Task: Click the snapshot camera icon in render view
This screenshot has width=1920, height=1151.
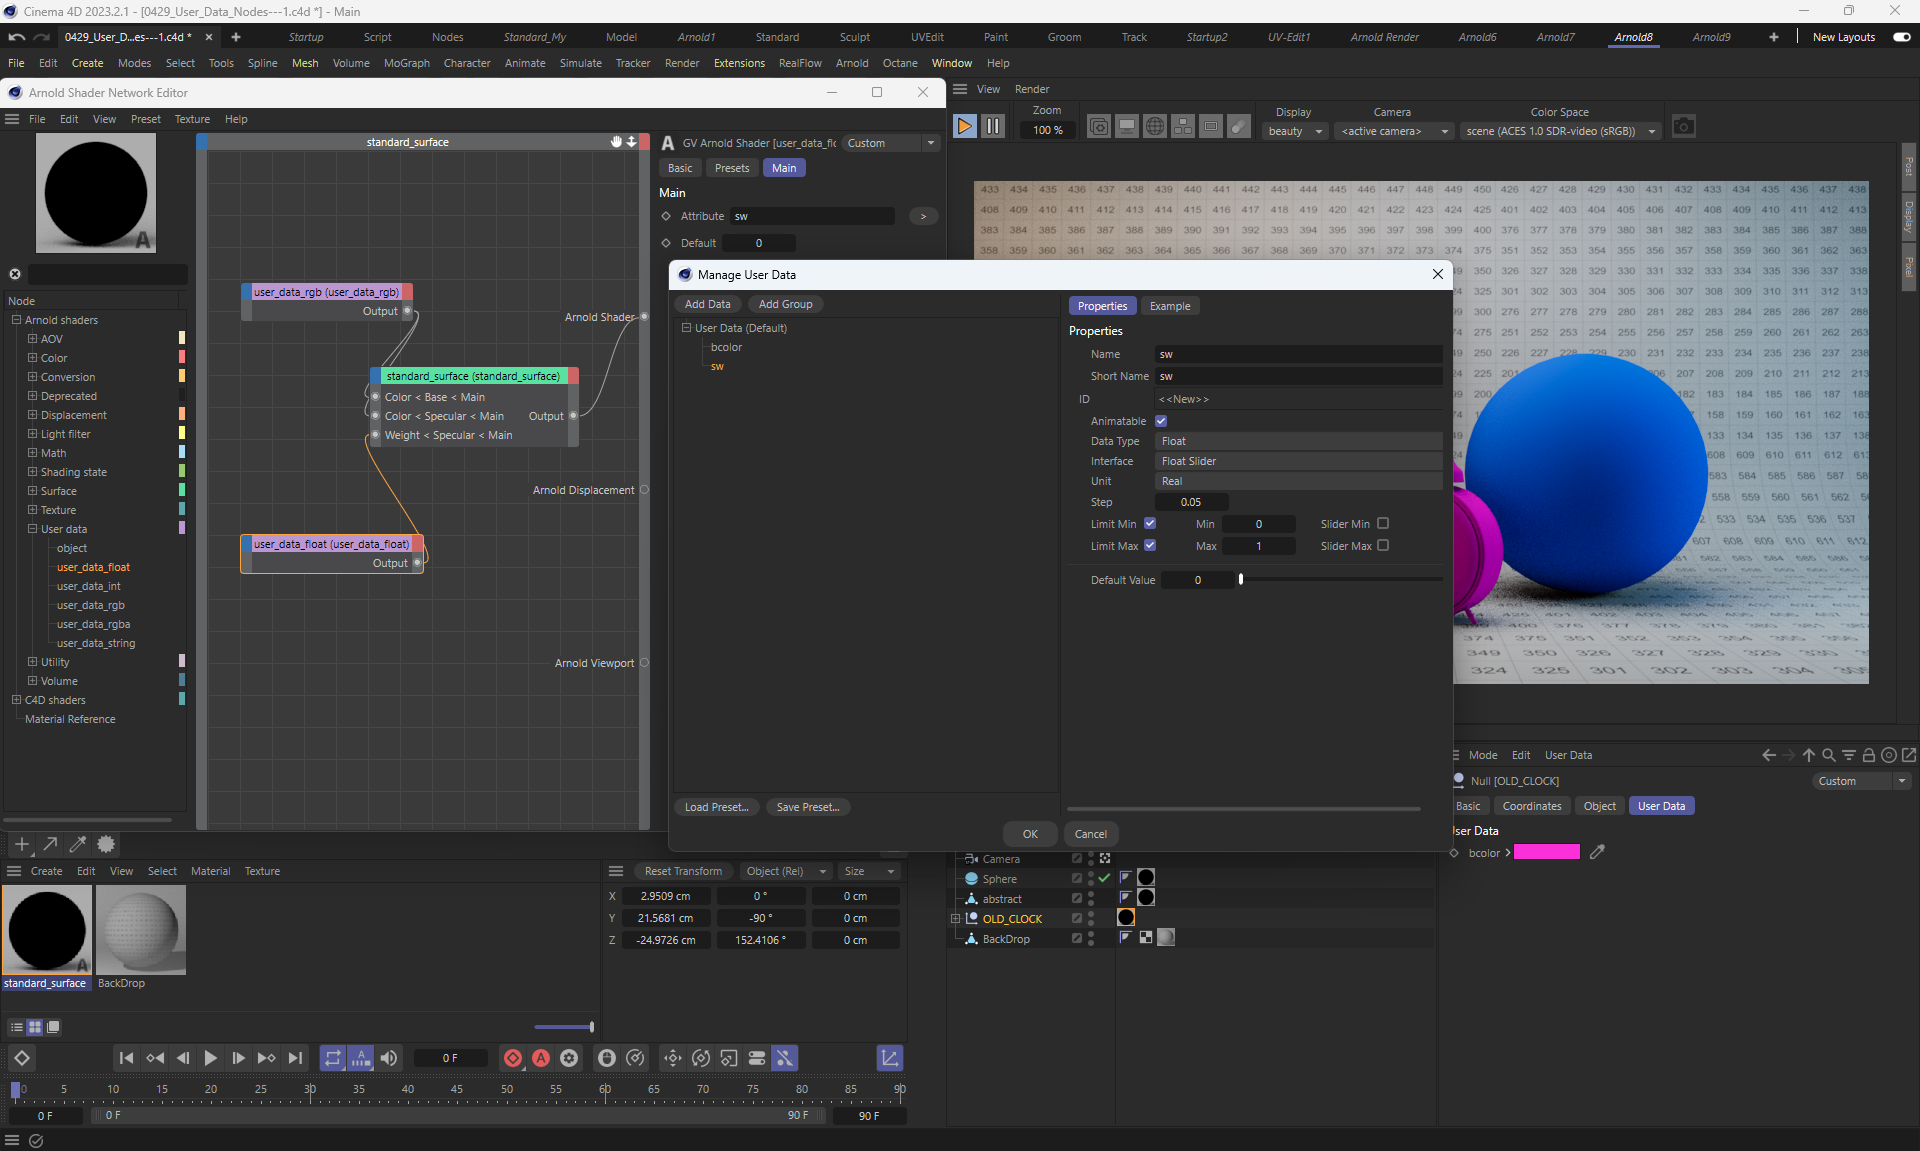Action: 1684,127
